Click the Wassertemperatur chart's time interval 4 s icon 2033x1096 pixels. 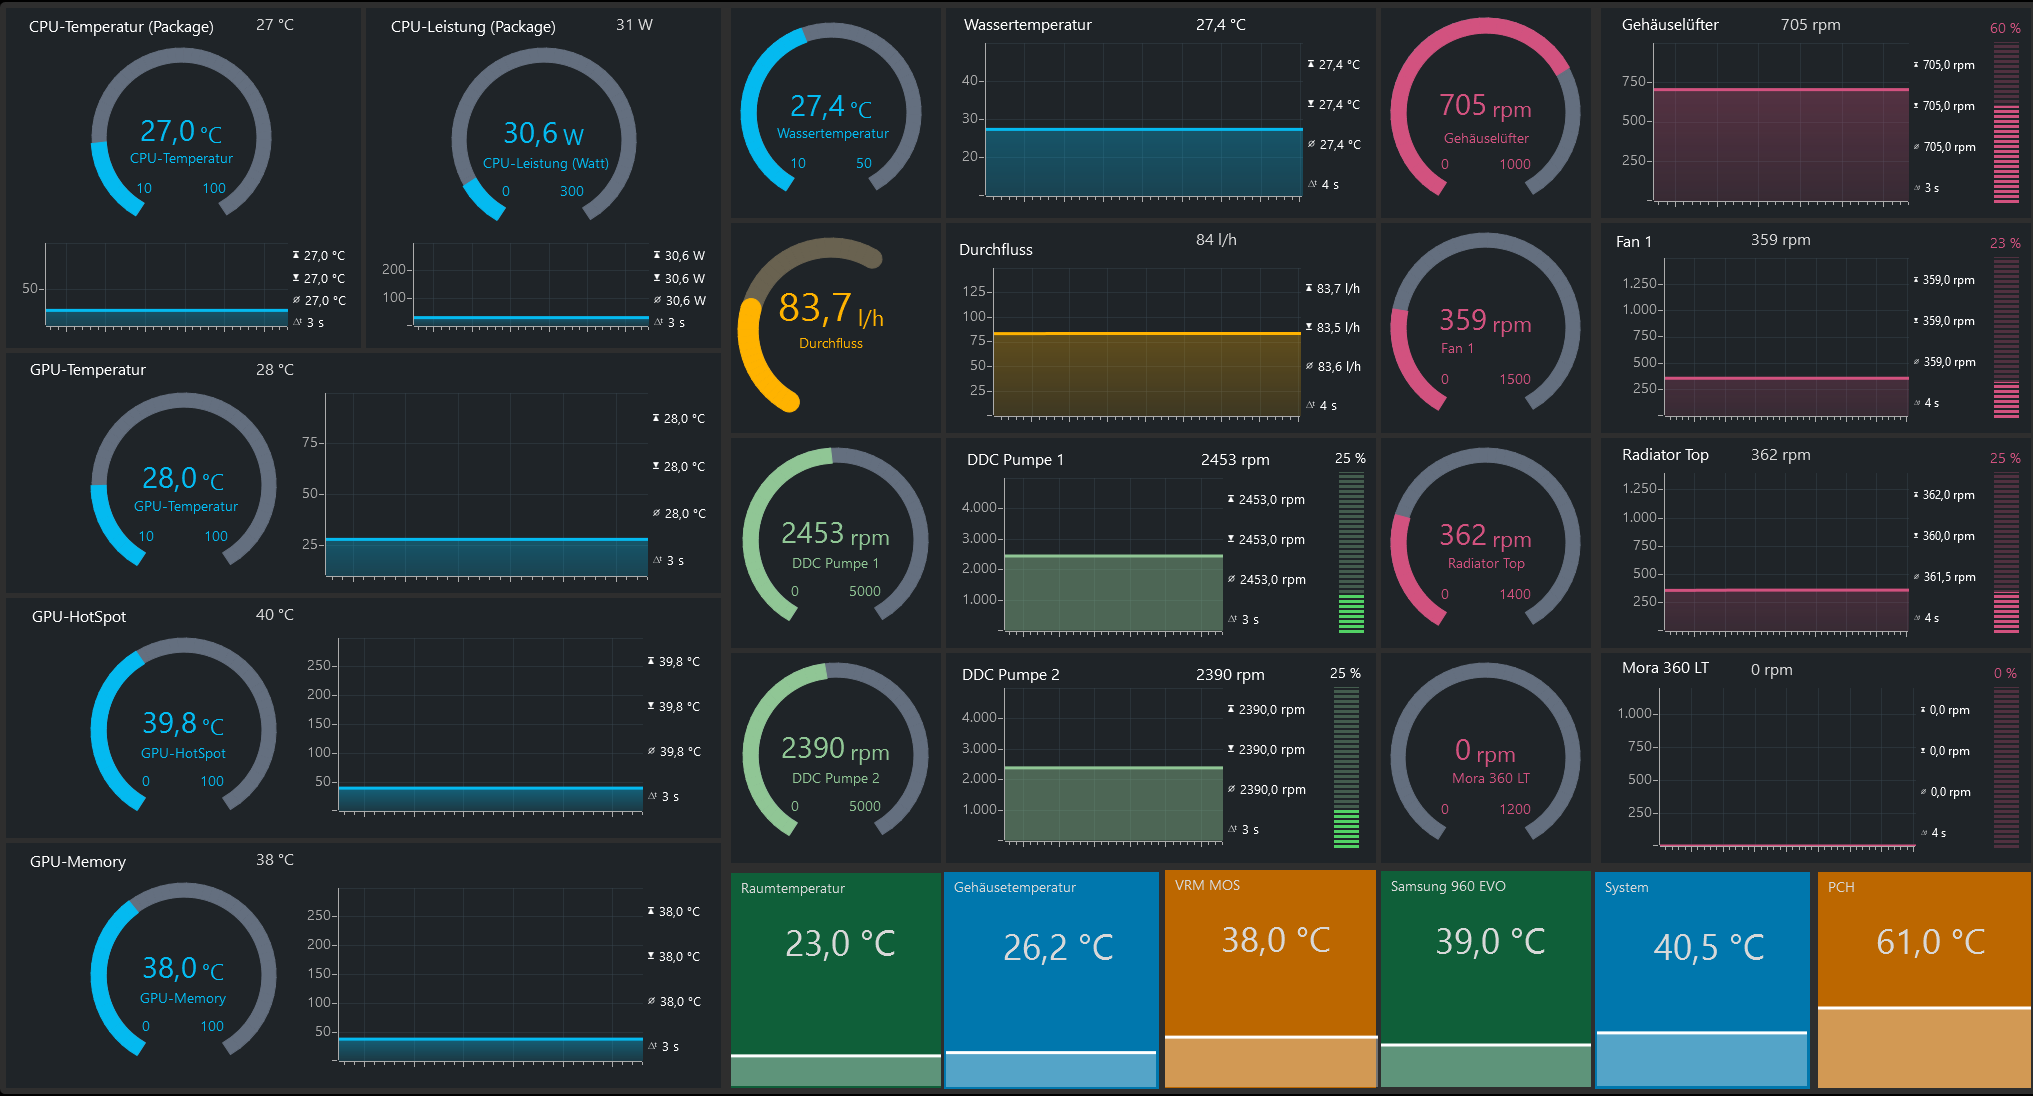pos(1313,185)
